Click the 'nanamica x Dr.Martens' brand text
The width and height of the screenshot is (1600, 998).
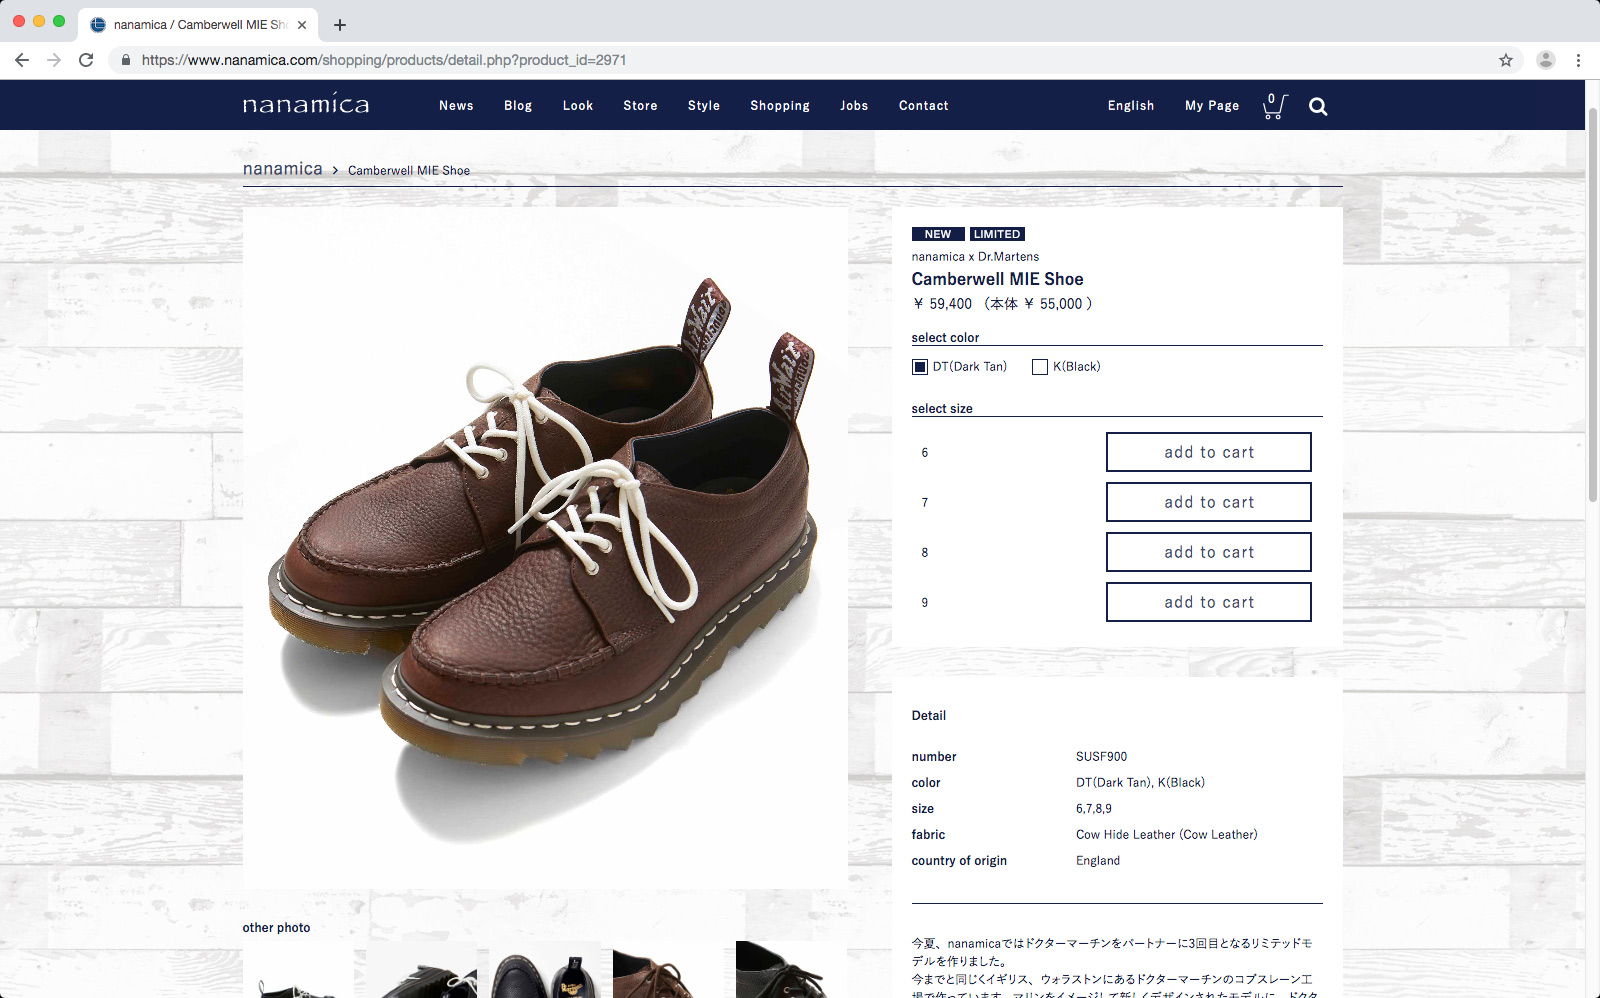click(975, 257)
